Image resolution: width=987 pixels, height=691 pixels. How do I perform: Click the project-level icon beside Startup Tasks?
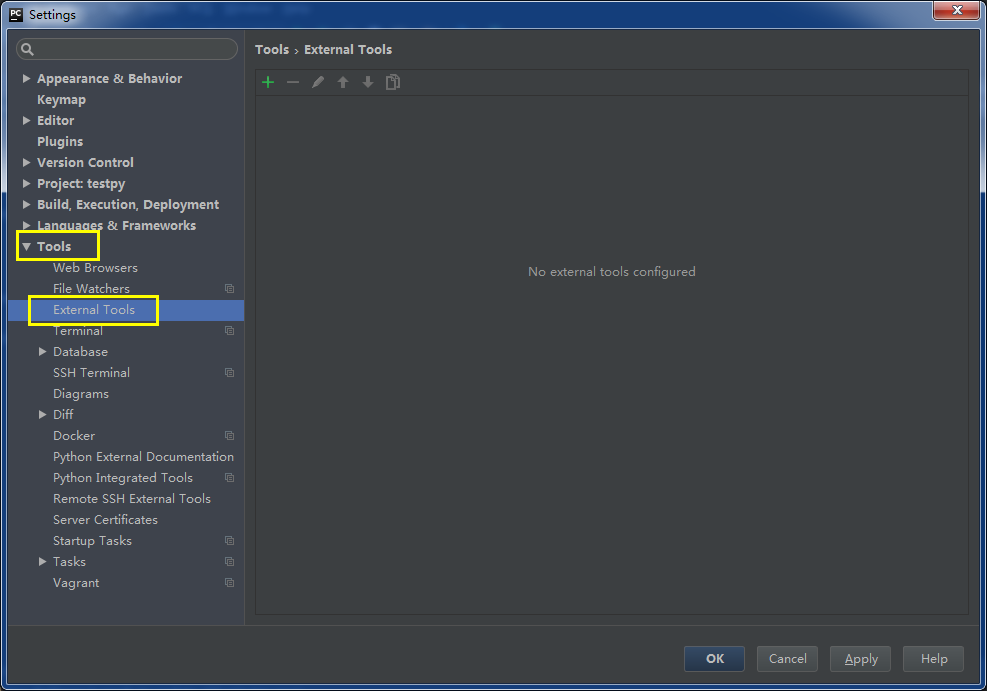point(230,541)
